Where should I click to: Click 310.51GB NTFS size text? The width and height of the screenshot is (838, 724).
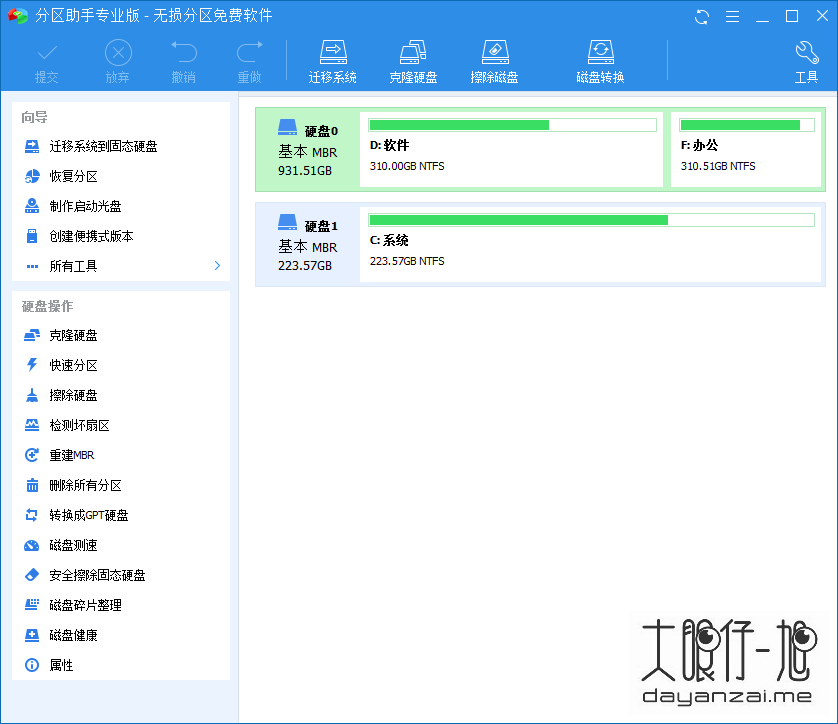click(718, 166)
